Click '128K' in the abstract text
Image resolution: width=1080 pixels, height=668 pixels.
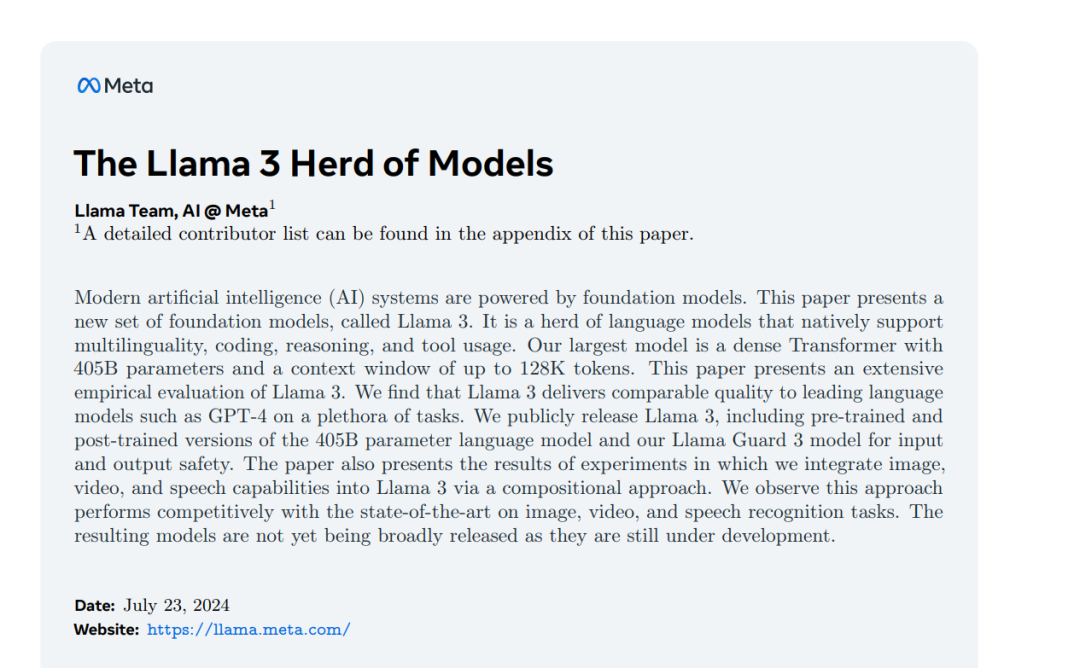pos(541,369)
